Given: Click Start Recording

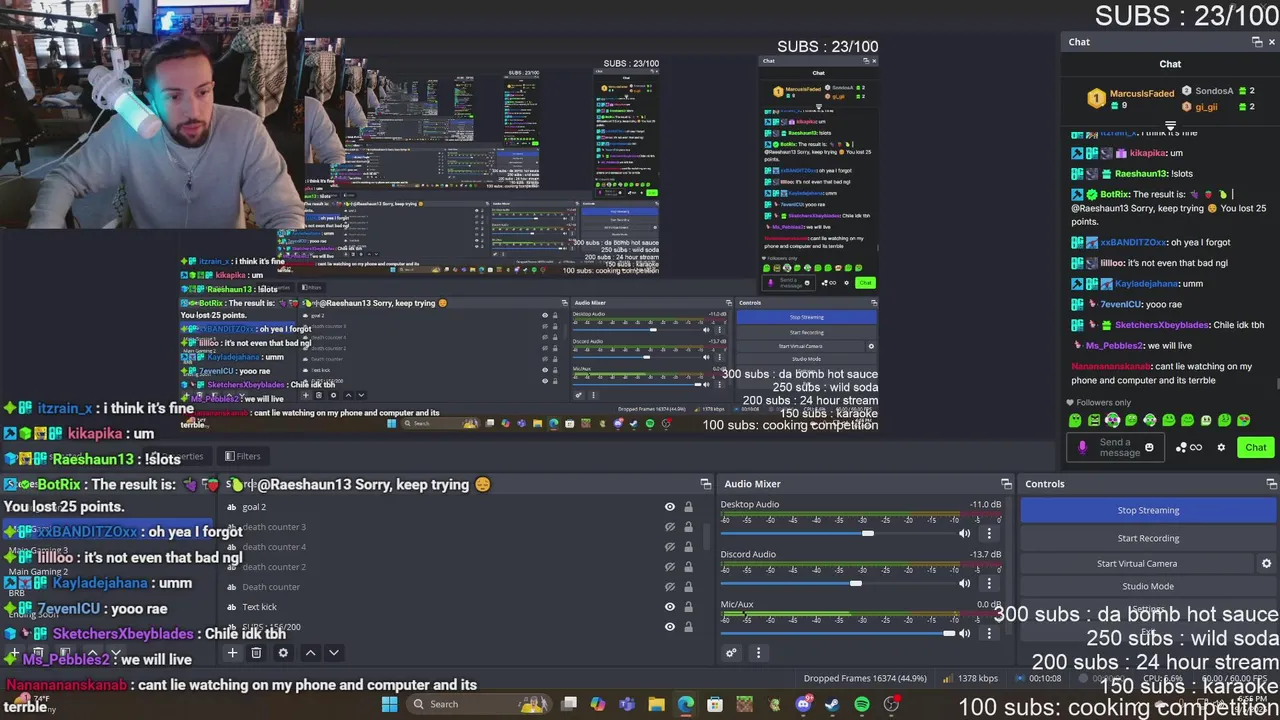Looking at the screenshot, I should (x=1148, y=538).
